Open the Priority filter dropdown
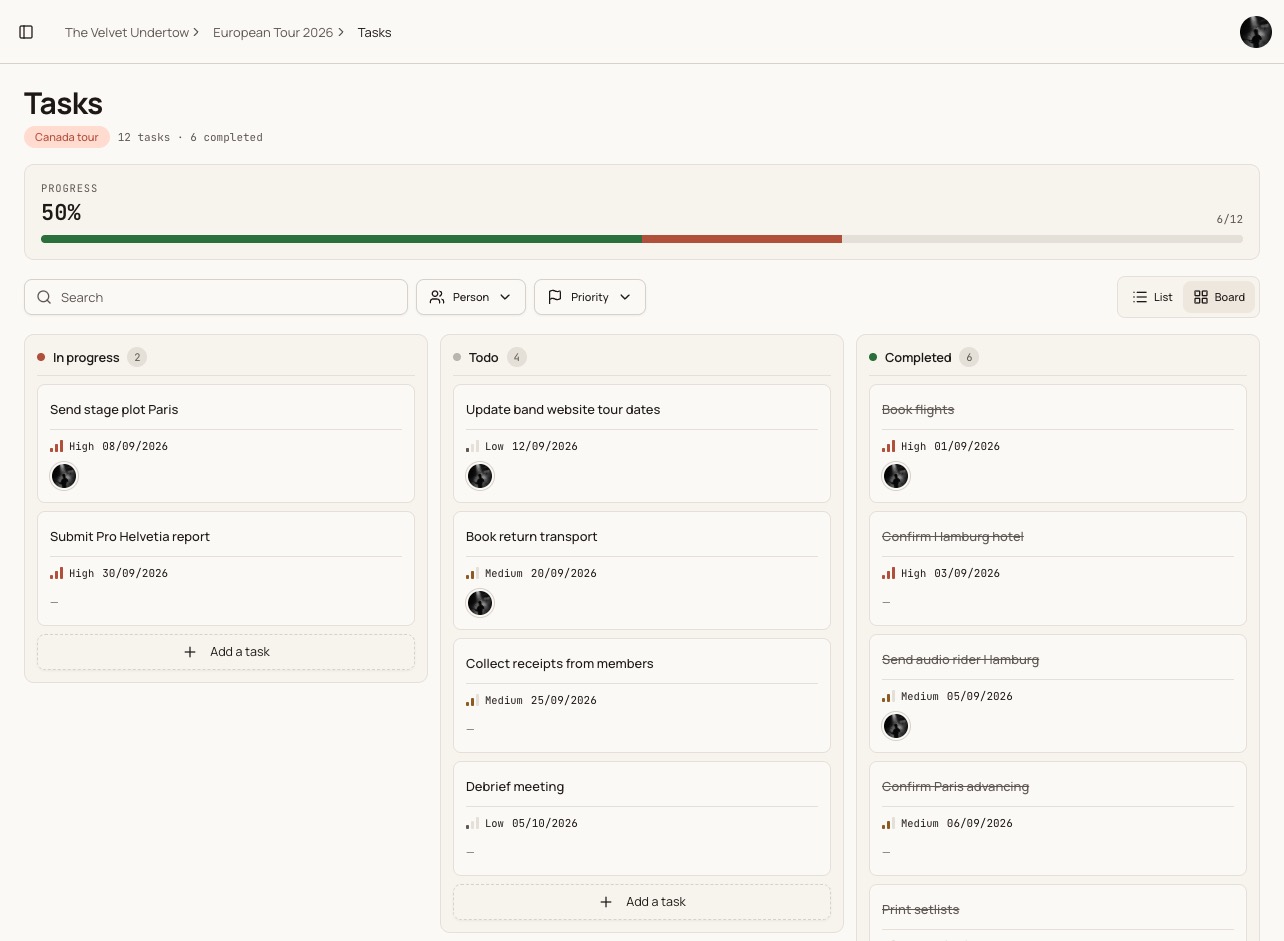This screenshot has width=1284, height=941. coord(590,297)
